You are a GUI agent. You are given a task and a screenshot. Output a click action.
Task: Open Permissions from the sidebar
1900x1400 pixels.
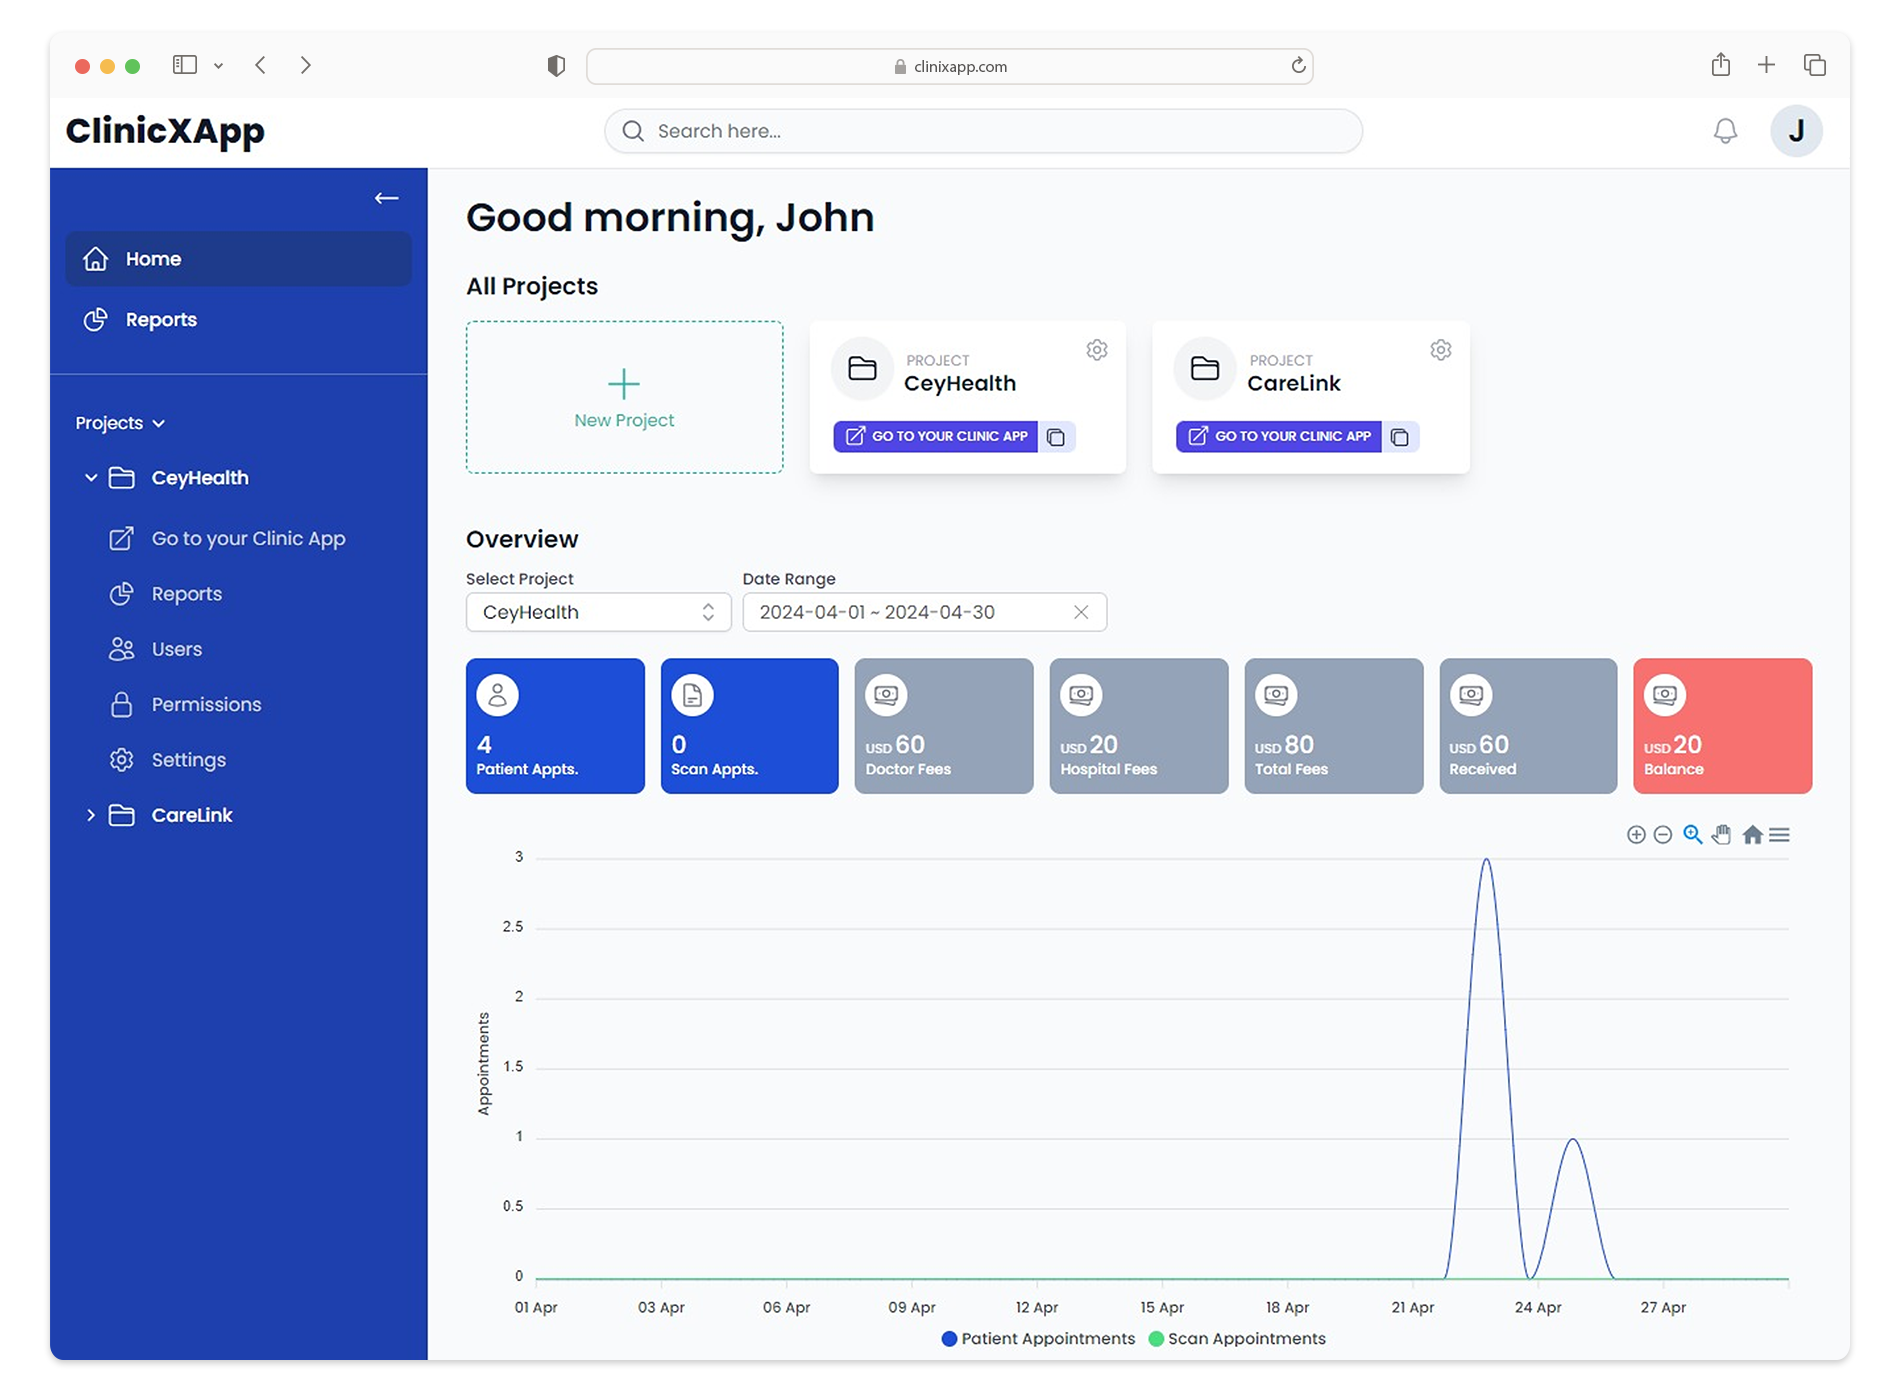pos(204,704)
